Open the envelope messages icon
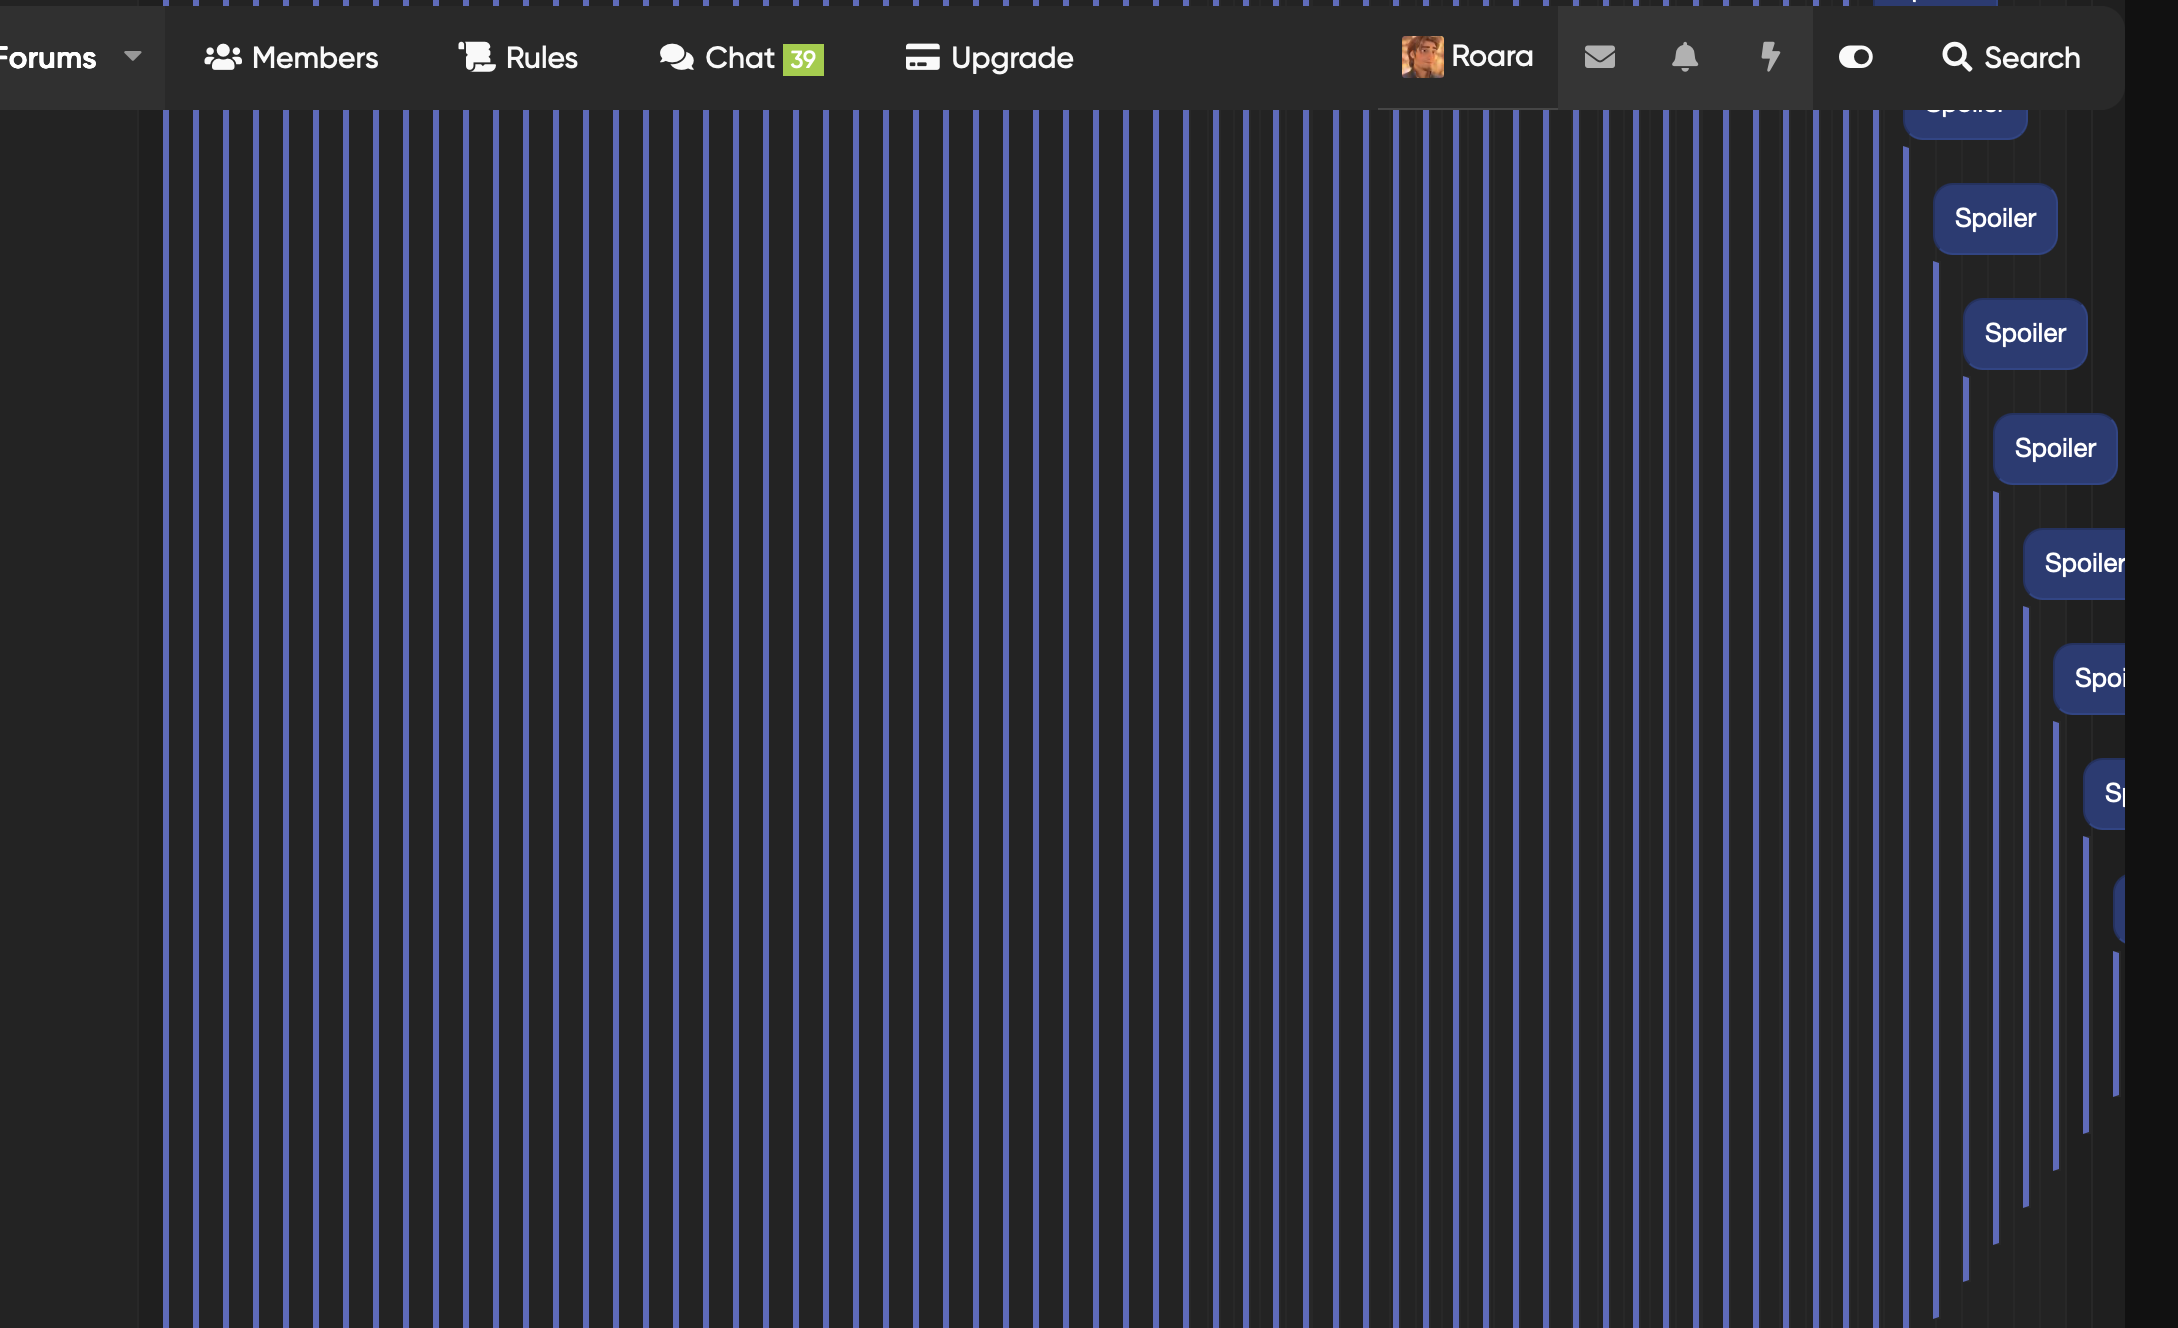Screen dimensions: 2178x1328 (1600, 57)
